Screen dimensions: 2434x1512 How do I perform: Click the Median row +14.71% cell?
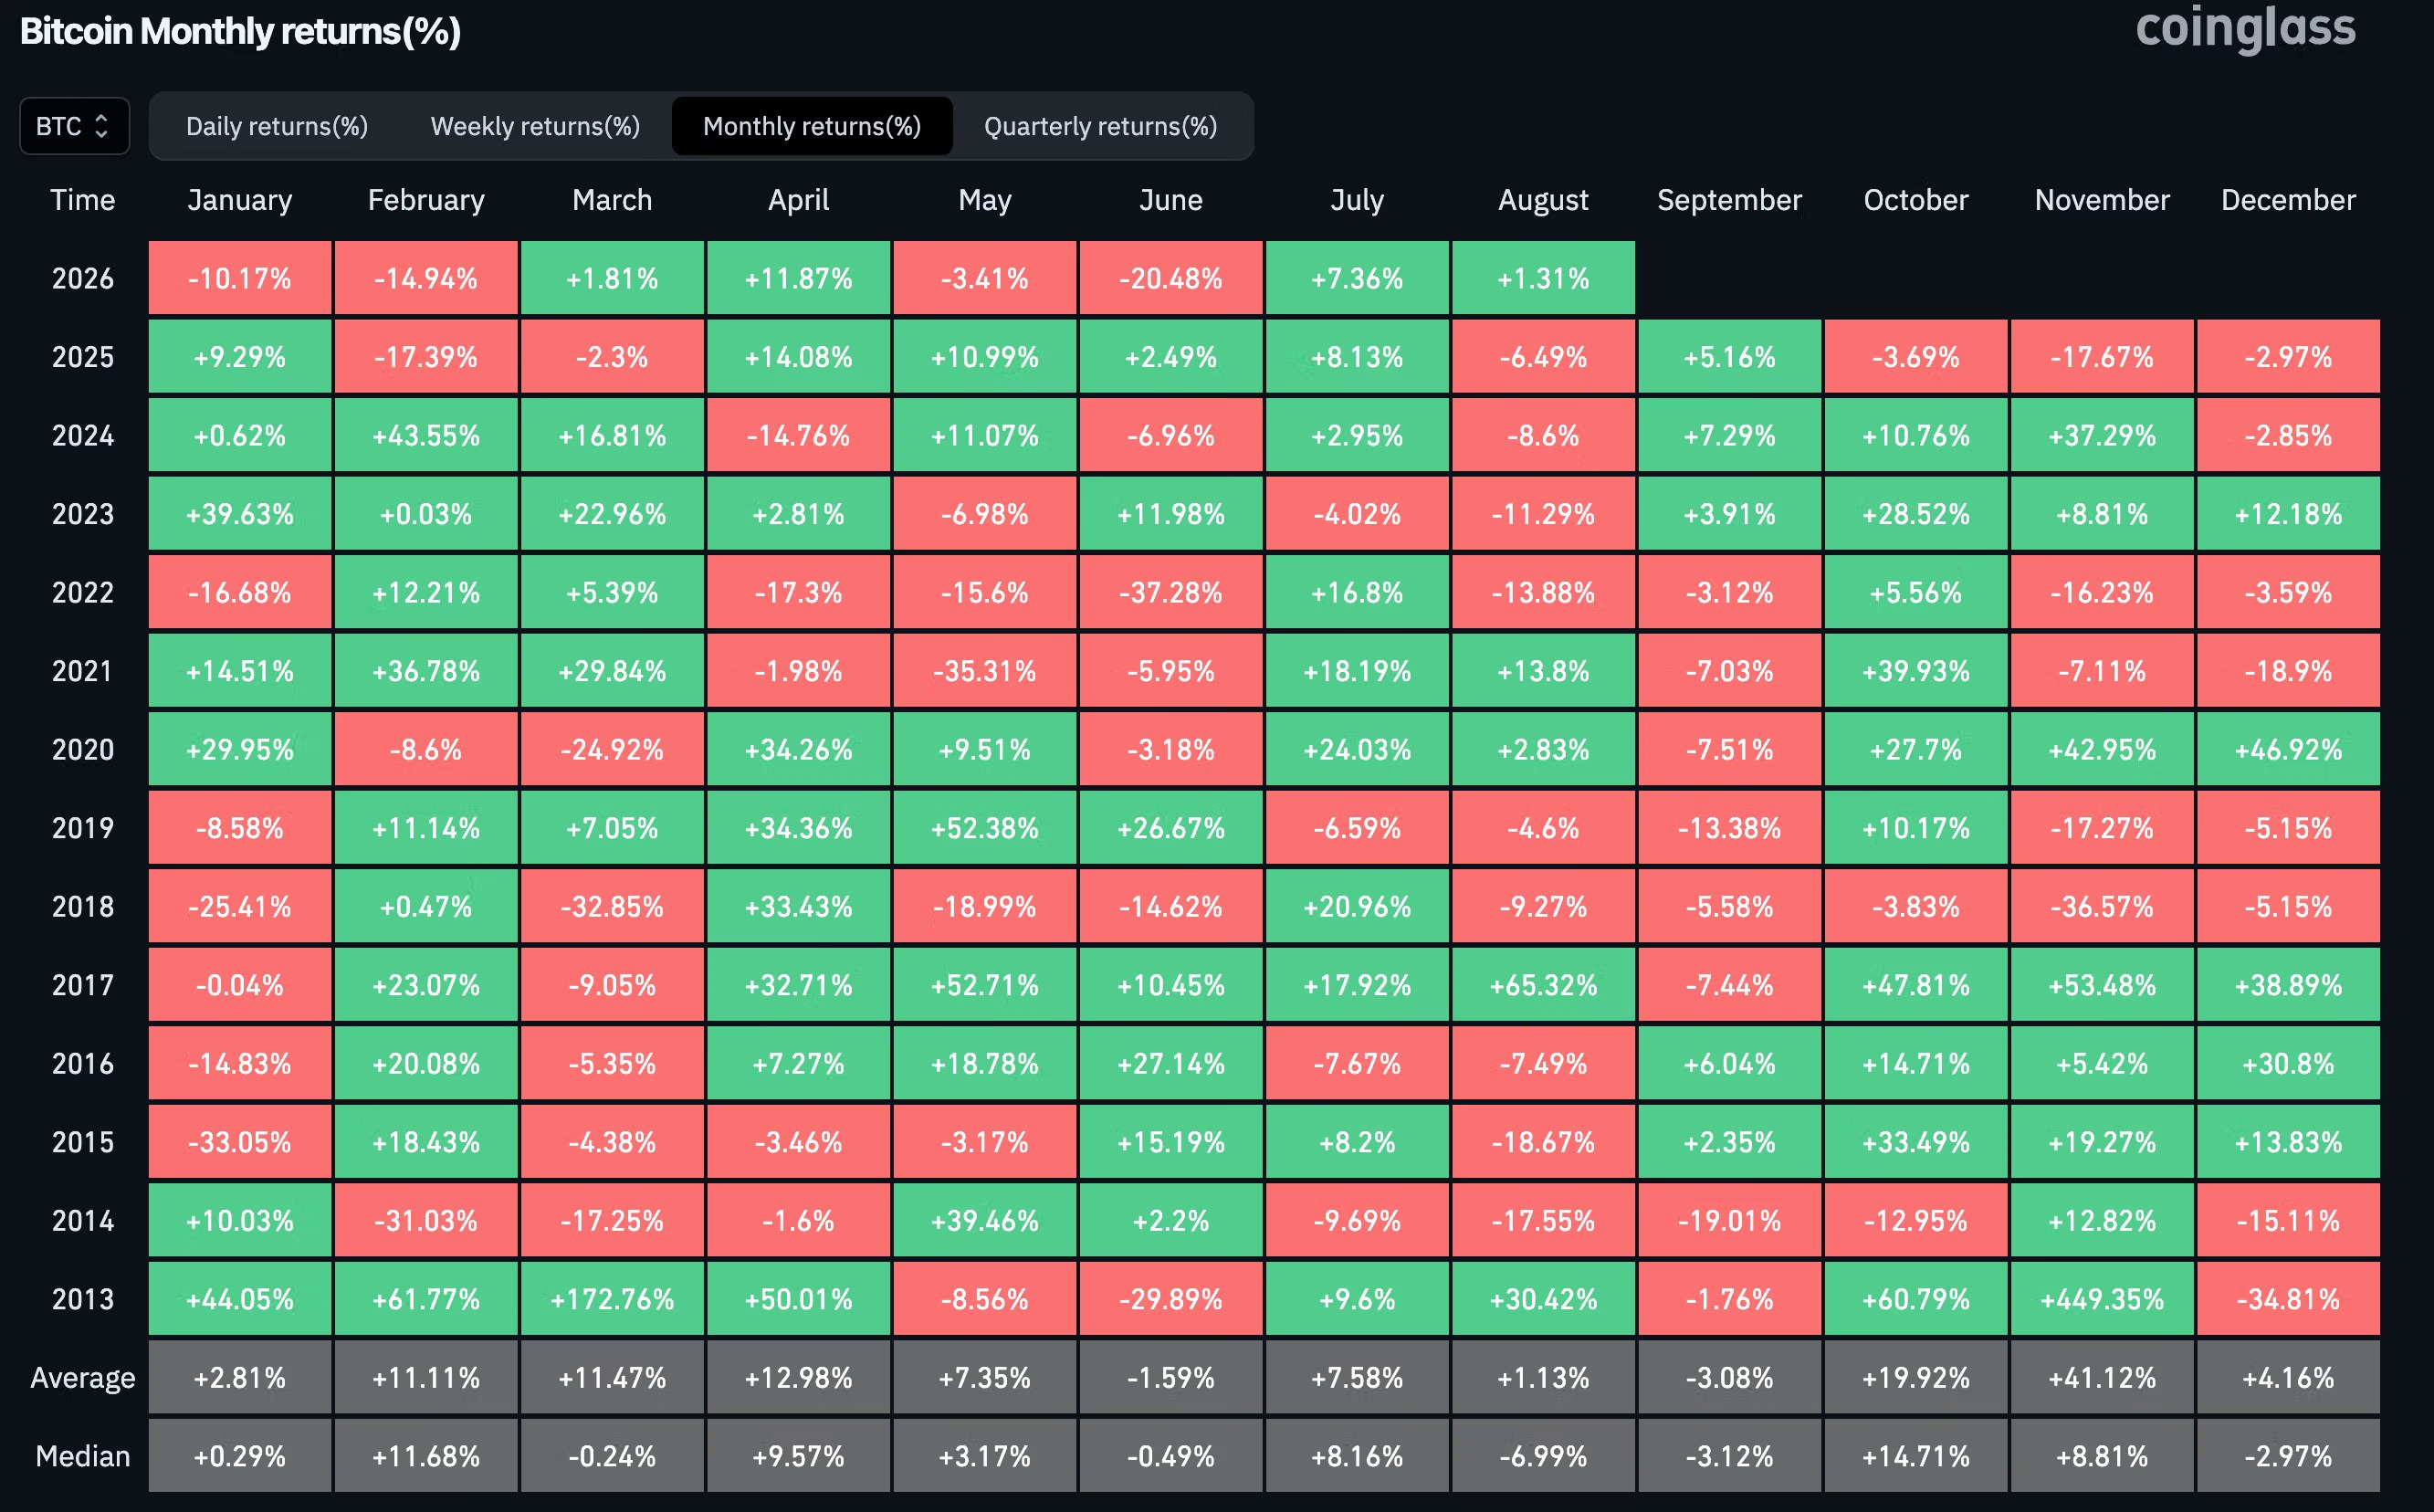coord(1916,1456)
